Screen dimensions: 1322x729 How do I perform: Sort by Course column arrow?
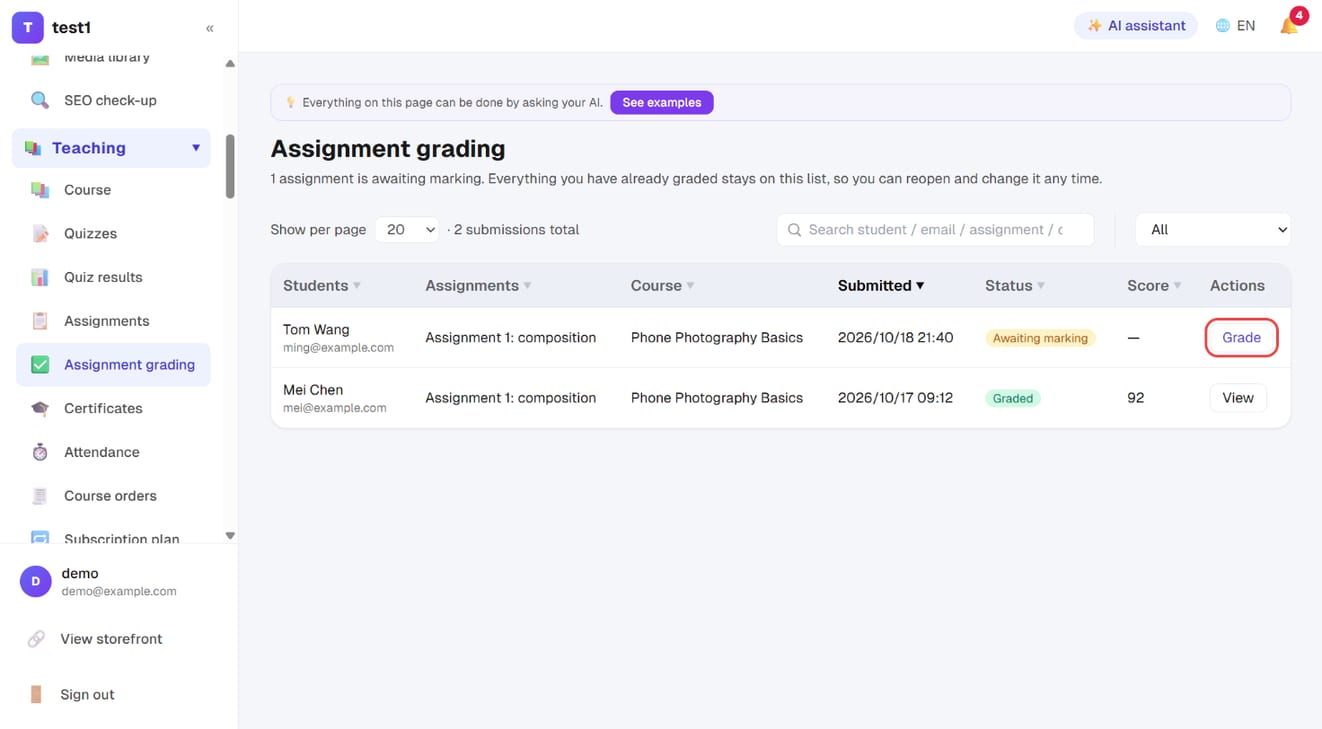690,286
